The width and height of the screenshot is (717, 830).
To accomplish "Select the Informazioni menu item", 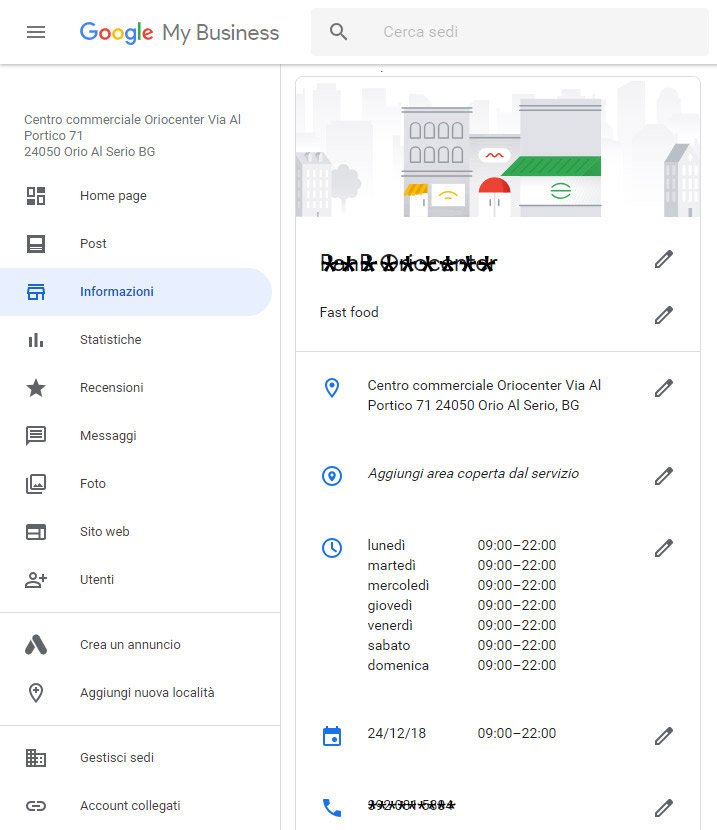I will 136,292.
